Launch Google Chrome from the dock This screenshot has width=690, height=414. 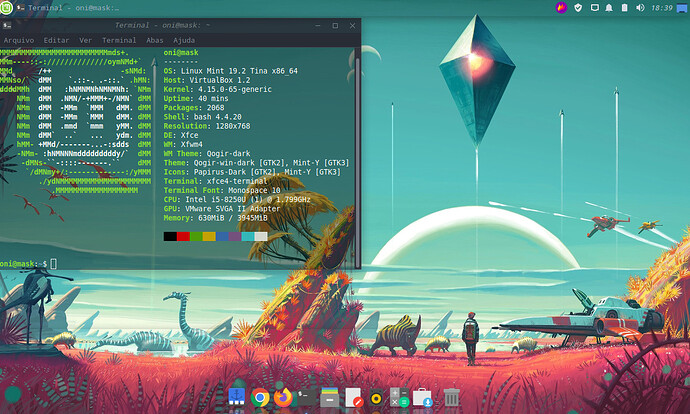[260, 398]
